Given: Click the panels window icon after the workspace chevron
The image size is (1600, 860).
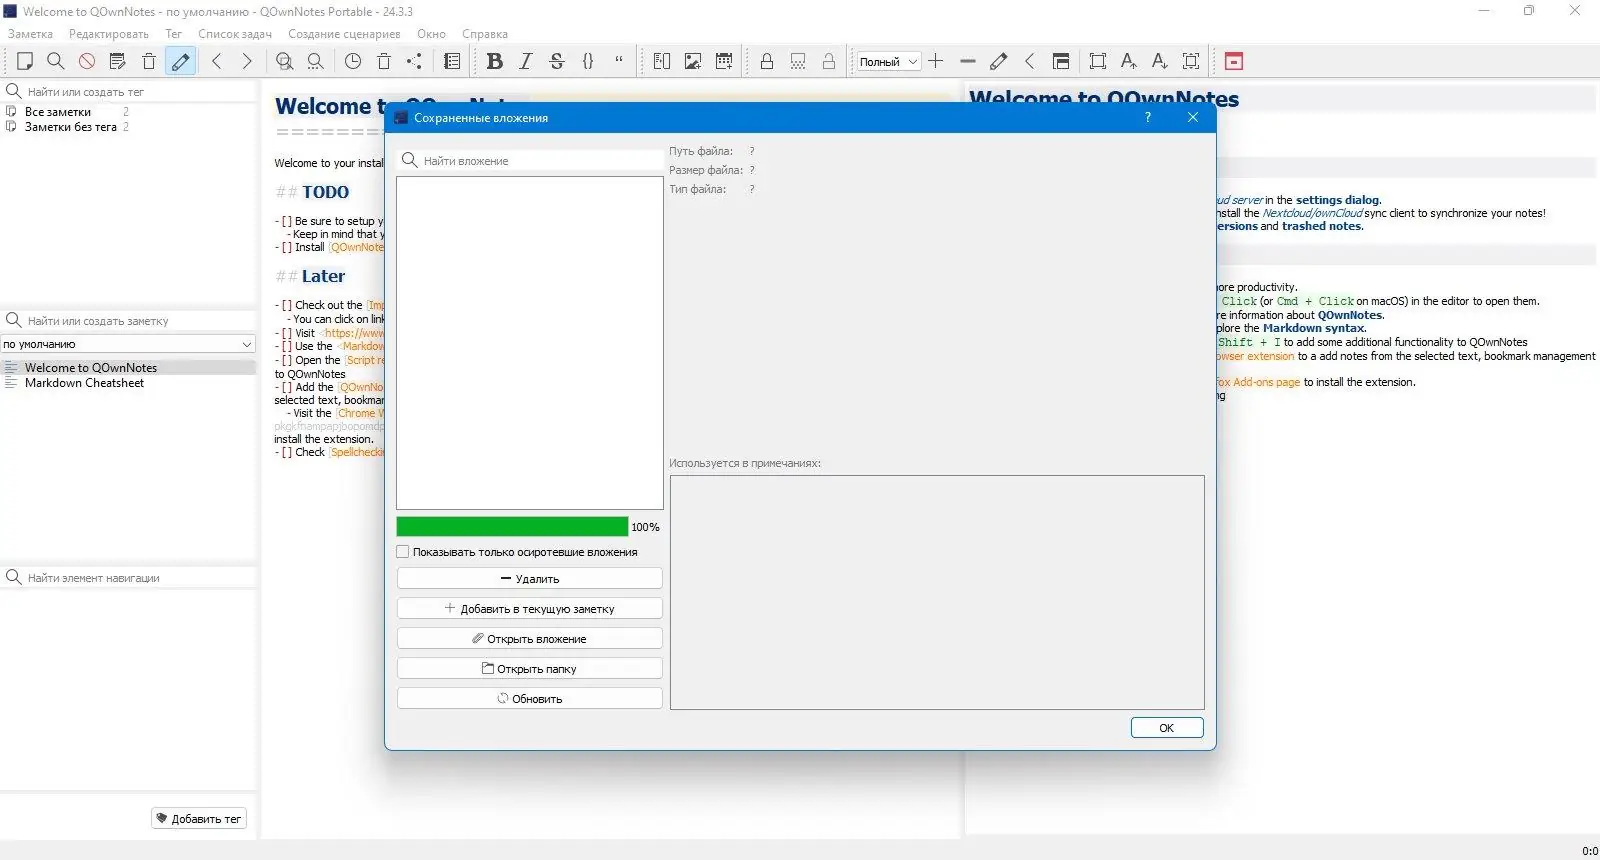Looking at the screenshot, I should coord(1061,61).
